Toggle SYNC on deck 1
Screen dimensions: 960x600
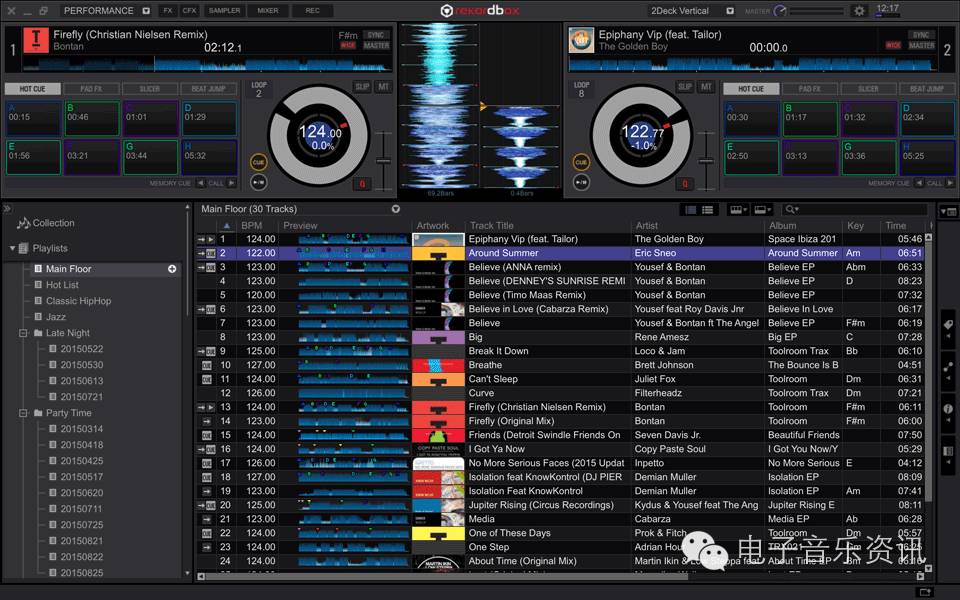[x=376, y=34]
